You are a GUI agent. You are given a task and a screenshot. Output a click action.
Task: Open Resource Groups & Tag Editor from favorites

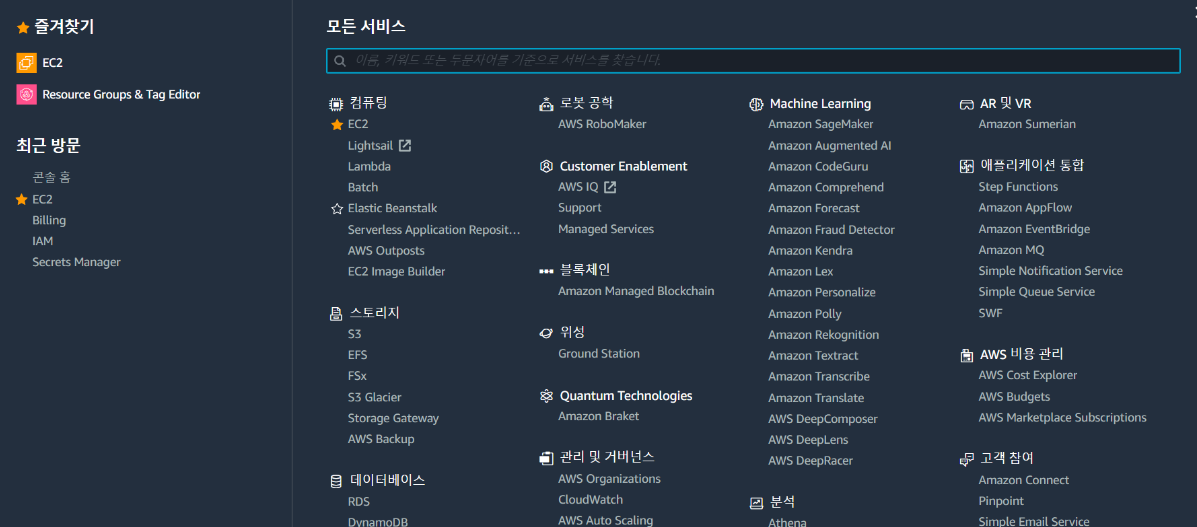[x=121, y=95]
